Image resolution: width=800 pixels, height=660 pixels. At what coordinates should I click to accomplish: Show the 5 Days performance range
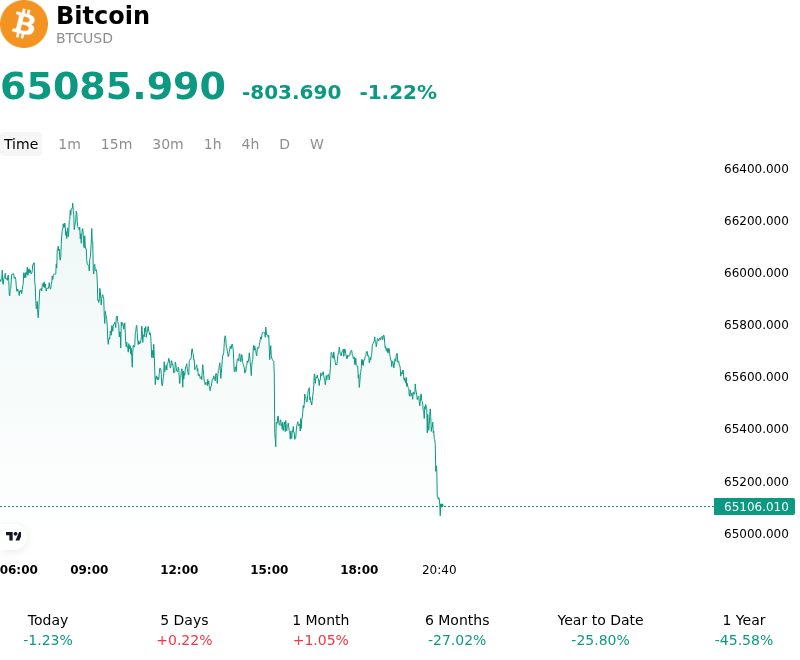pyautogui.click(x=184, y=630)
